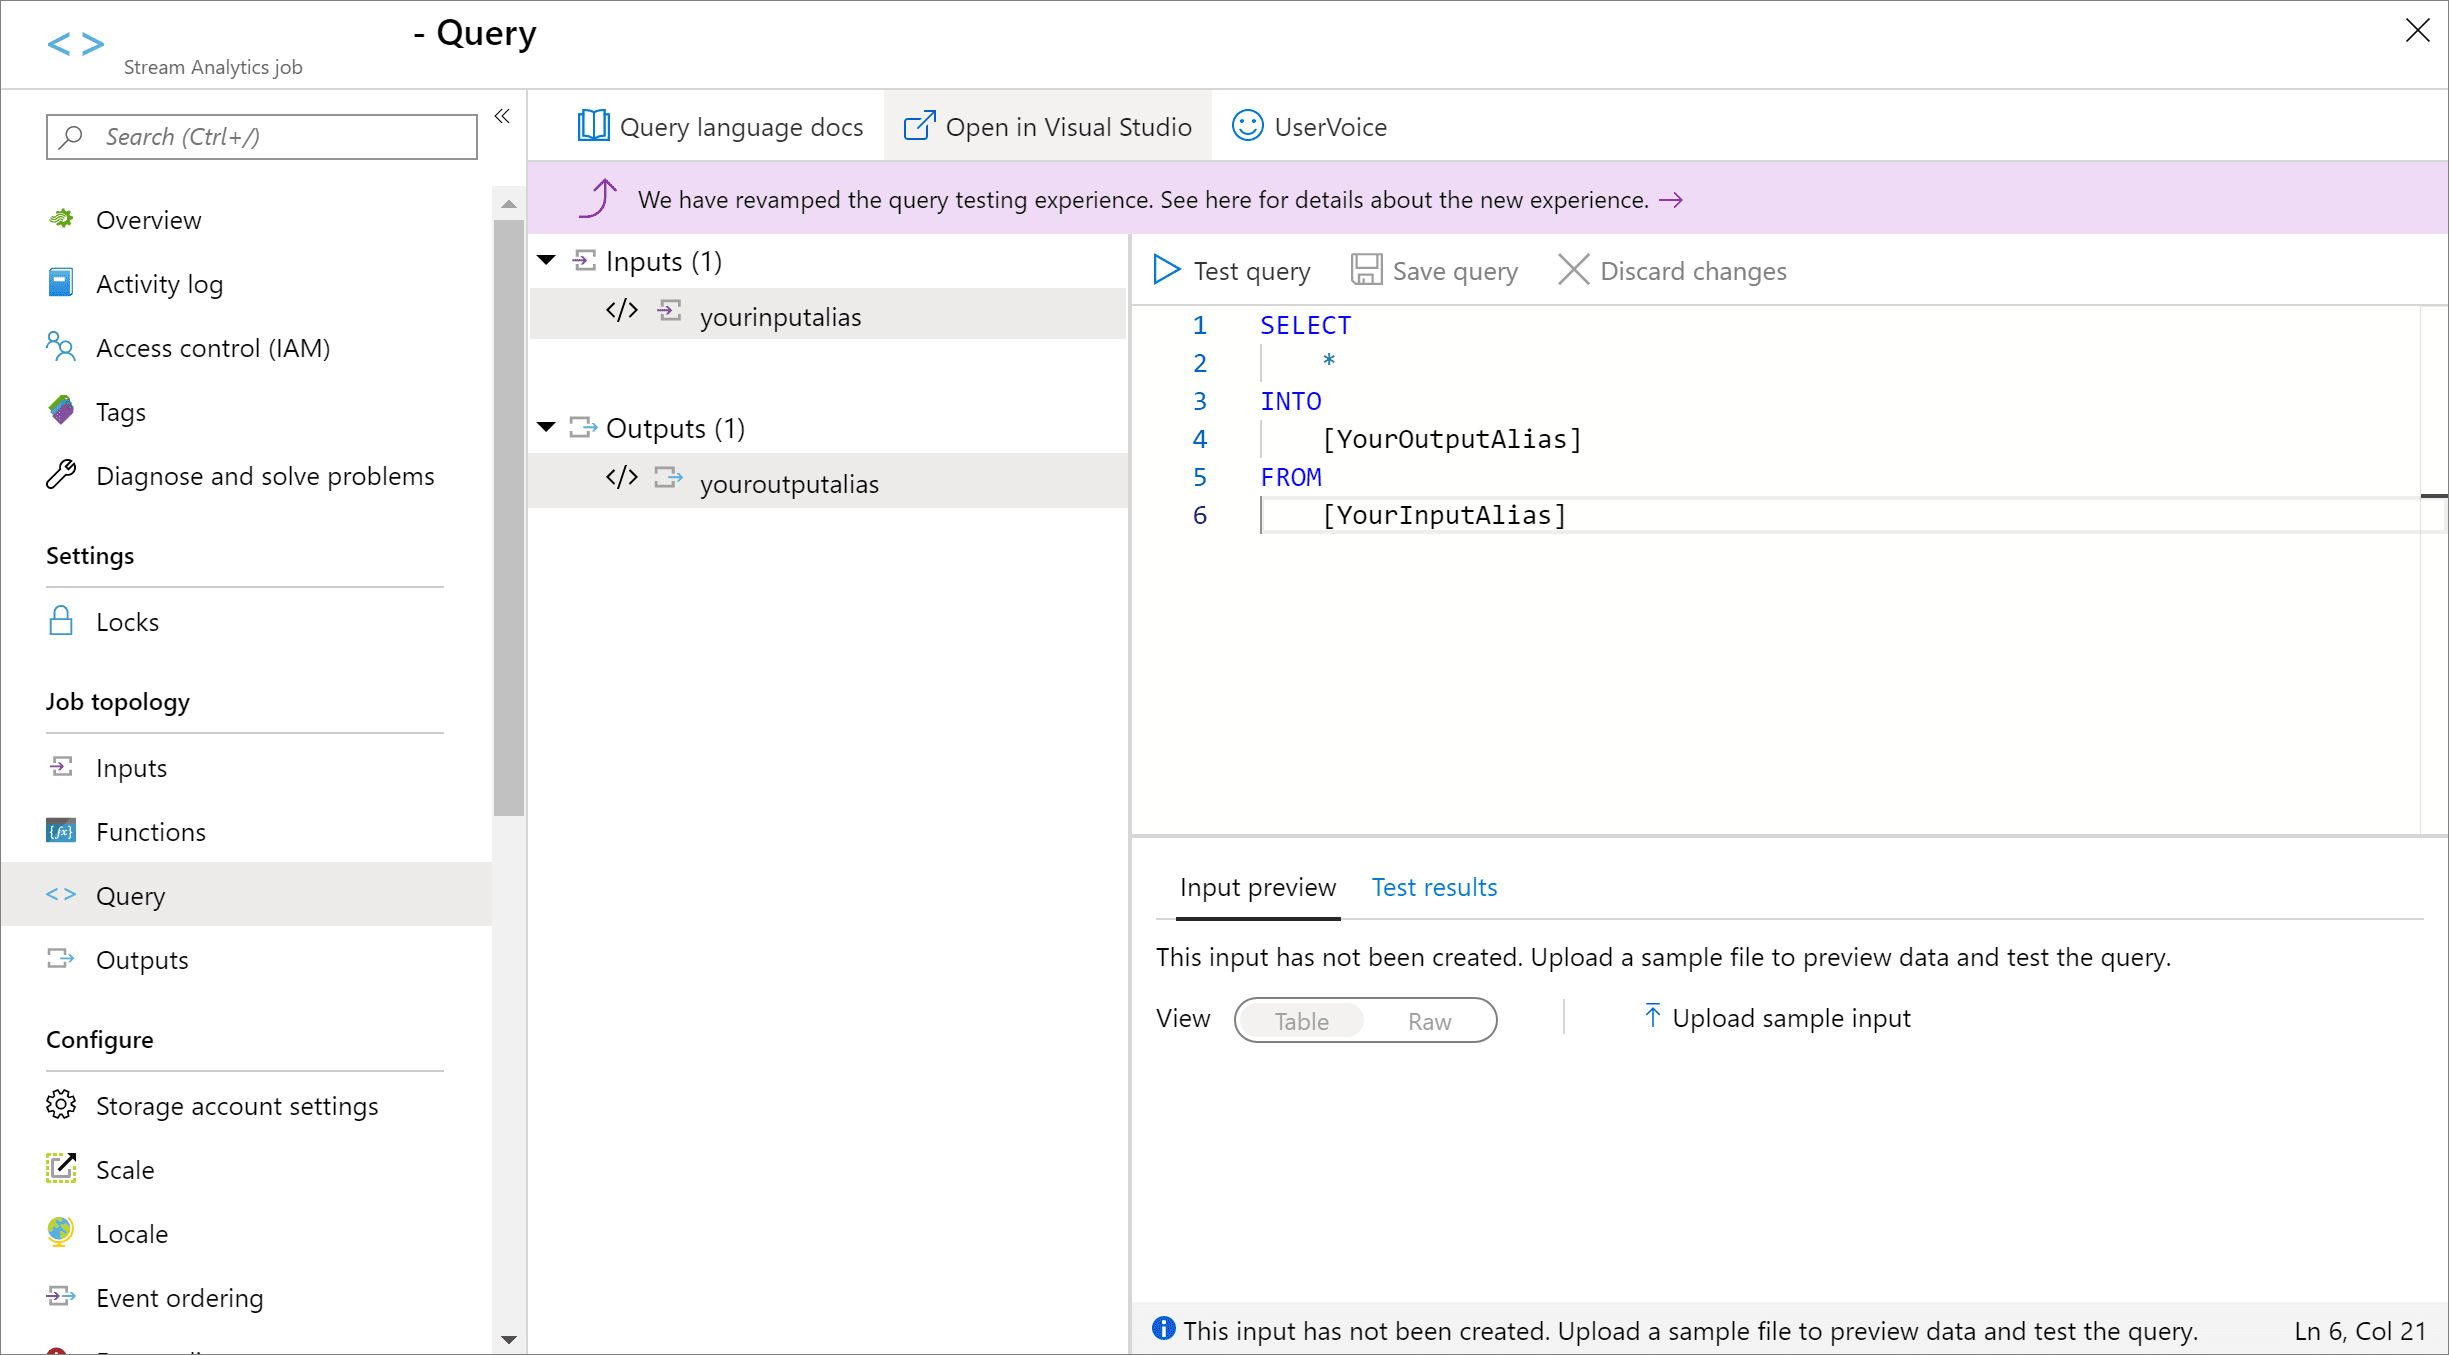The width and height of the screenshot is (2449, 1355).
Task: Click Save query
Action: point(1435,271)
